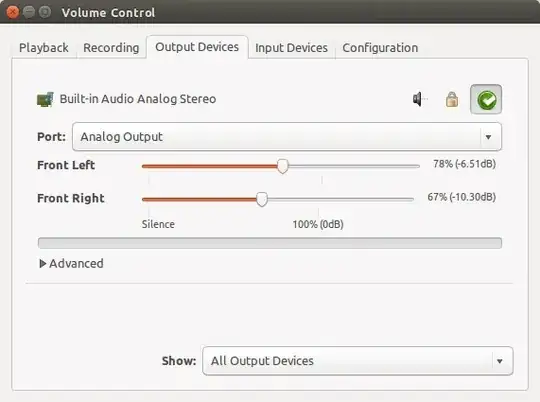This screenshot has height=402, width=540.
Task: Click the Front Left label
Action: click(x=66, y=165)
